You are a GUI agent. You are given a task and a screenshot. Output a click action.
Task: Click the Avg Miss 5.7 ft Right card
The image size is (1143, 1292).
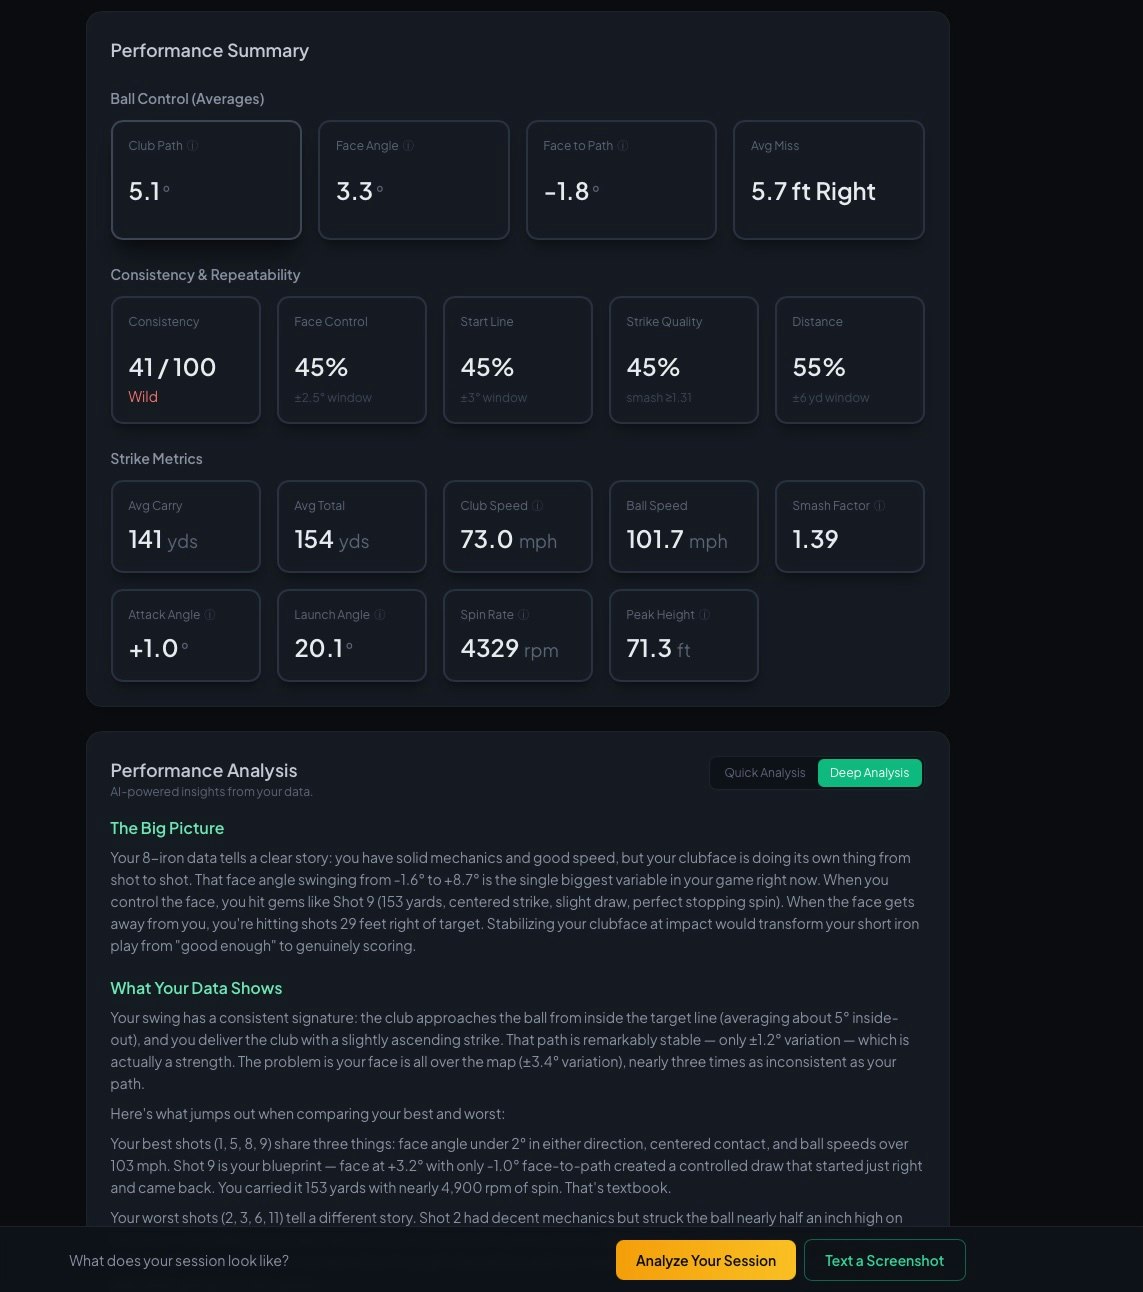[829, 180]
